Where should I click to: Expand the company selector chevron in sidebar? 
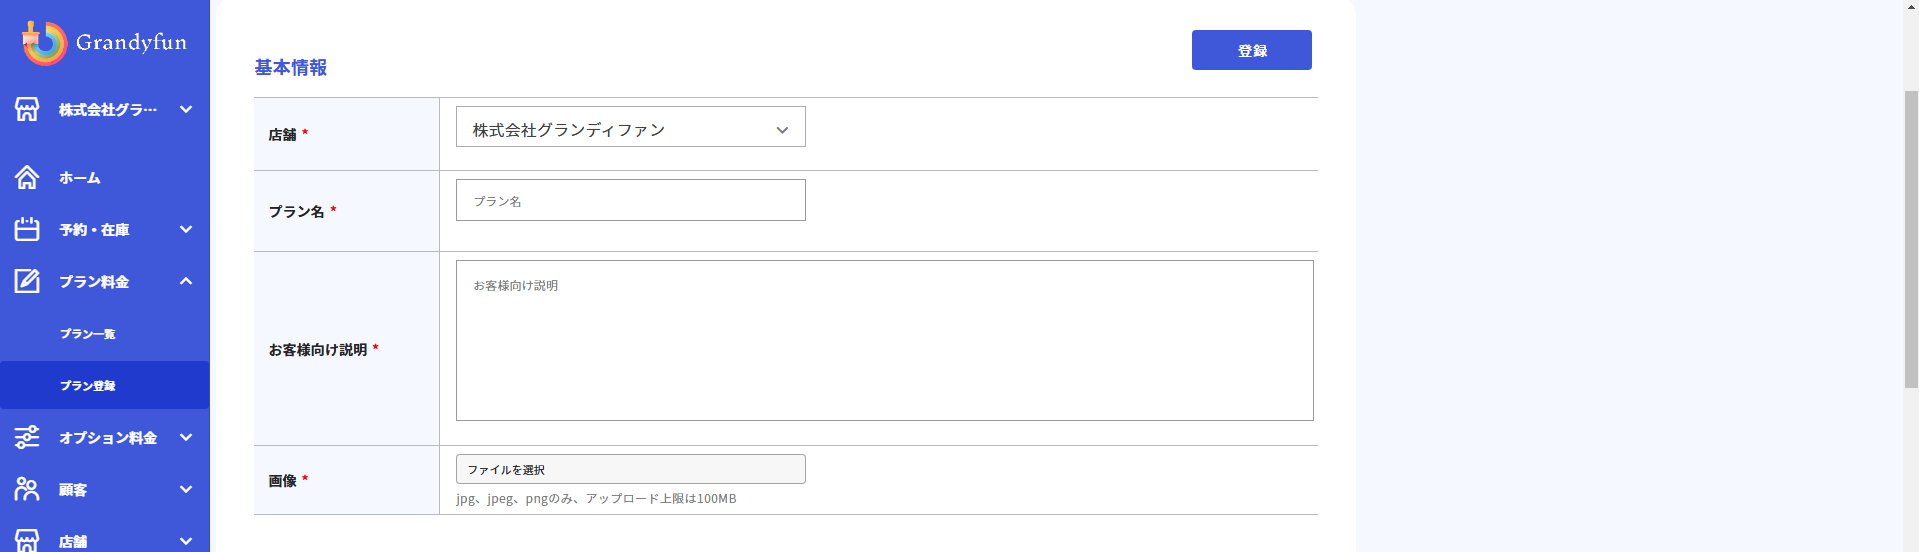[186, 109]
